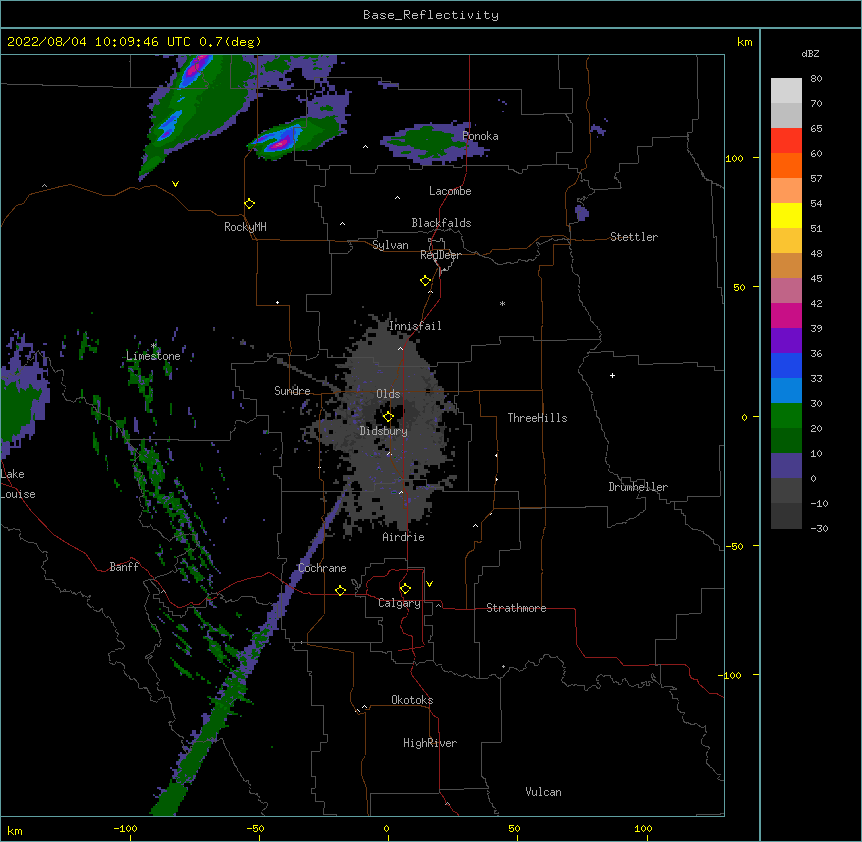Click the Vulcan city label
The image size is (862, 842).
pos(543,792)
